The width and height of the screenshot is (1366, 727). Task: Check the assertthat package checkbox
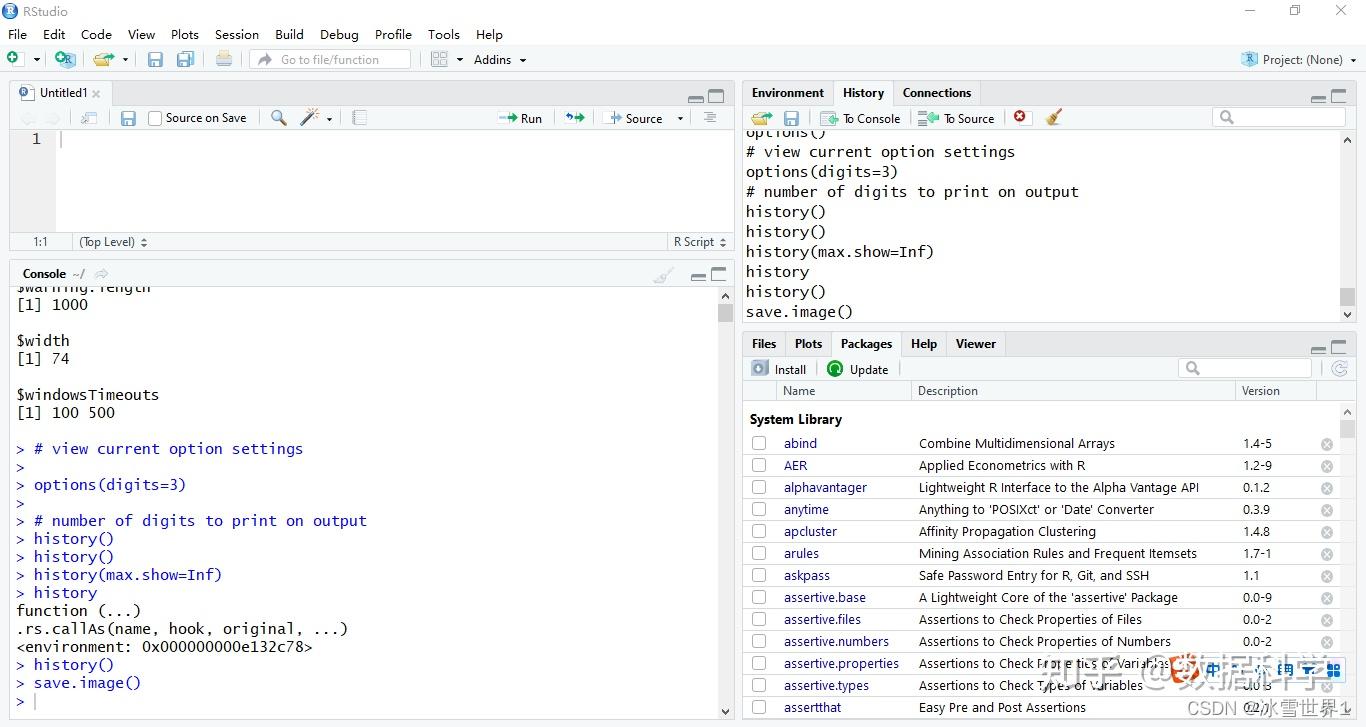[759, 707]
